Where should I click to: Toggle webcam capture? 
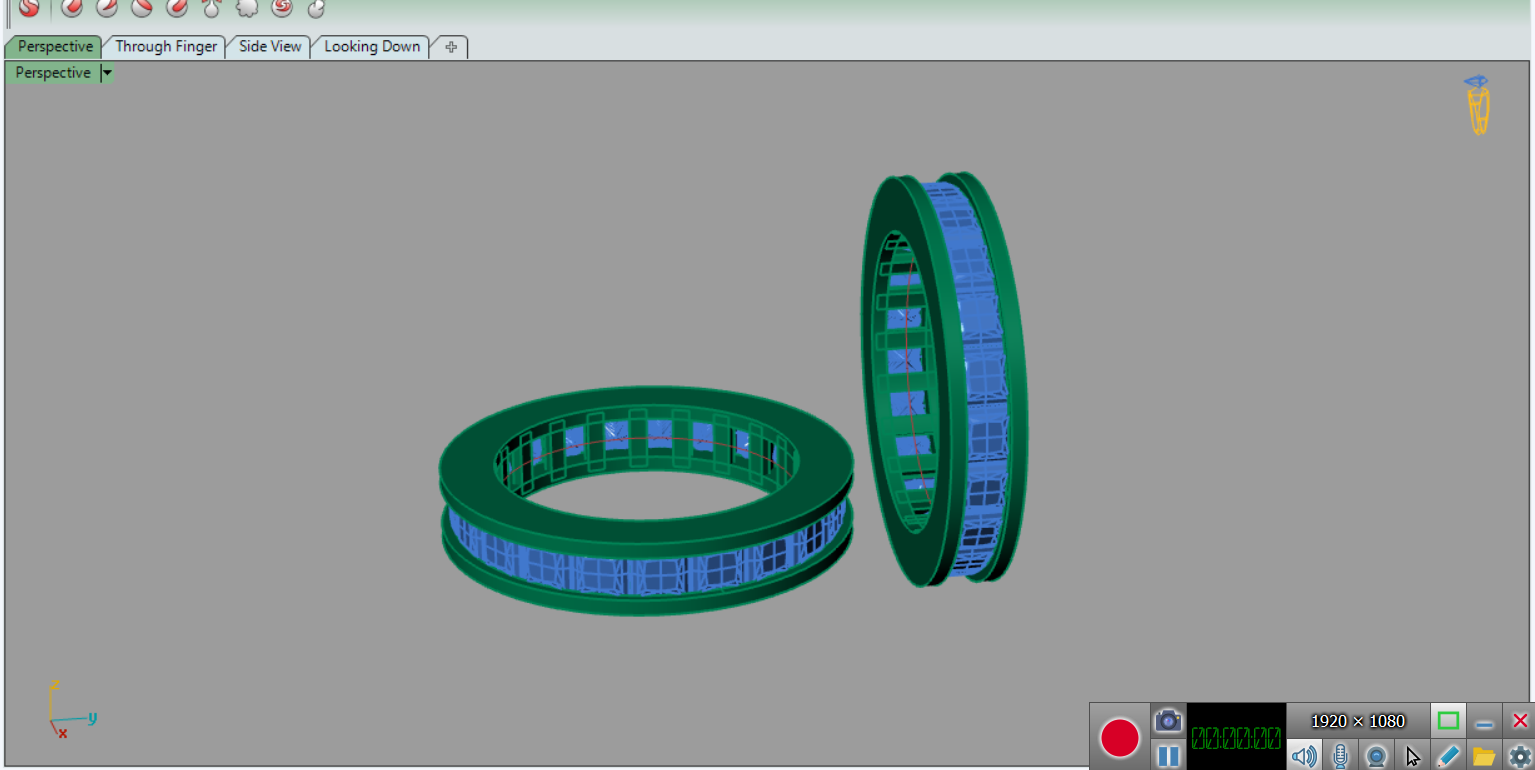point(1376,756)
